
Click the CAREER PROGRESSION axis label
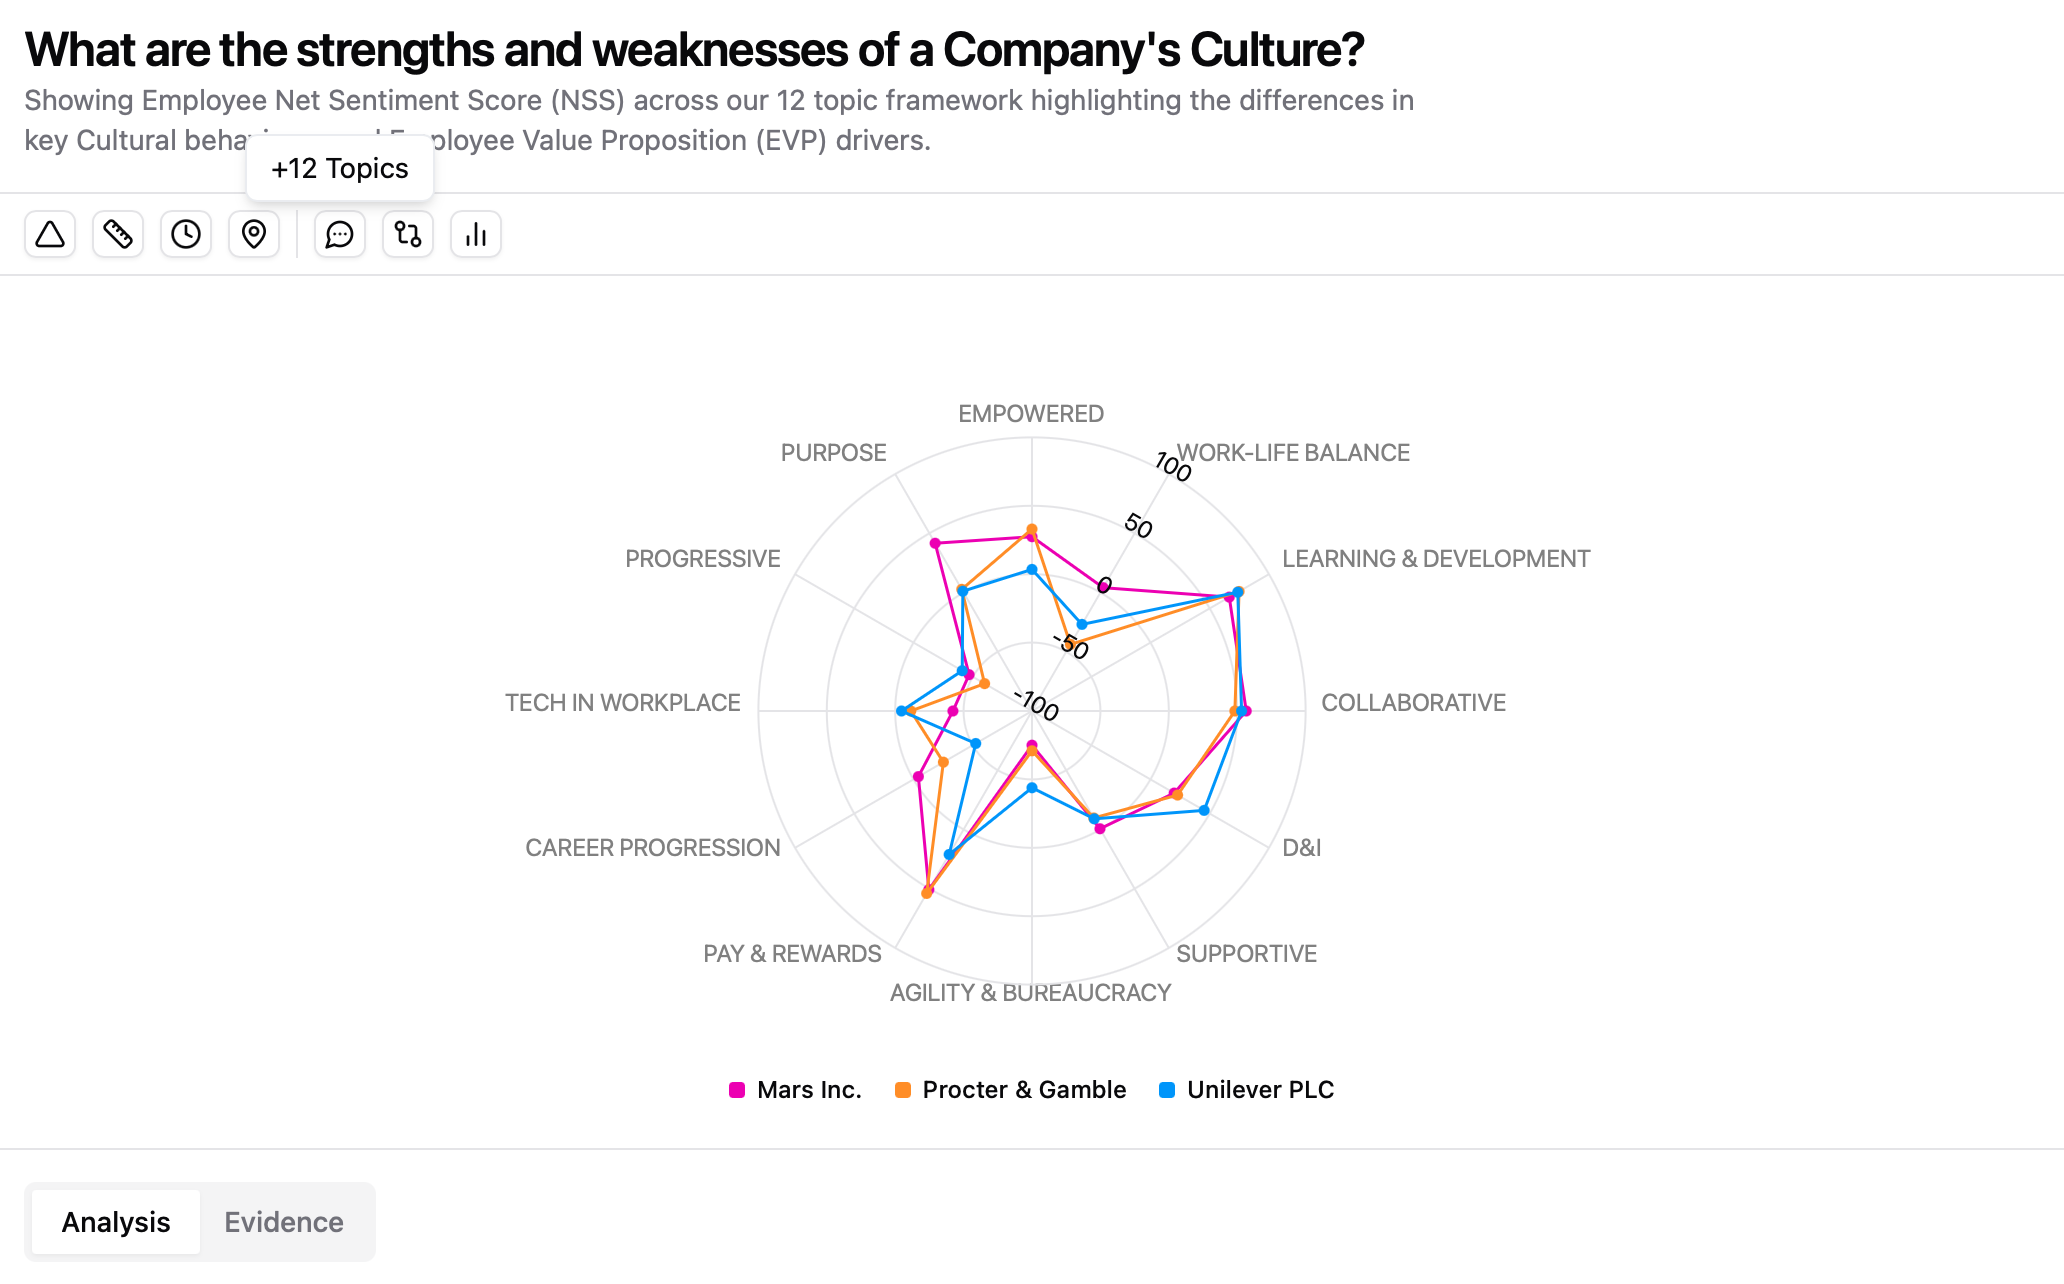(x=653, y=848)
